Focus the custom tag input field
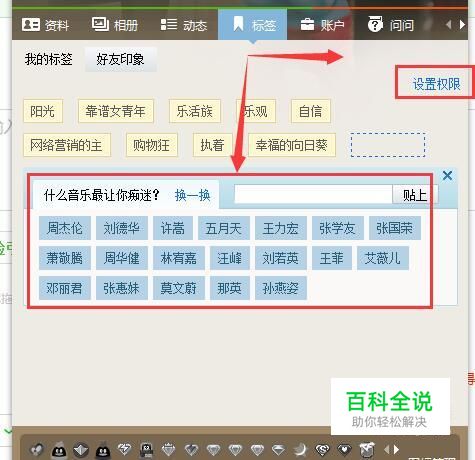The width and height of the screenshot is (475, 460). click(313, 194)
